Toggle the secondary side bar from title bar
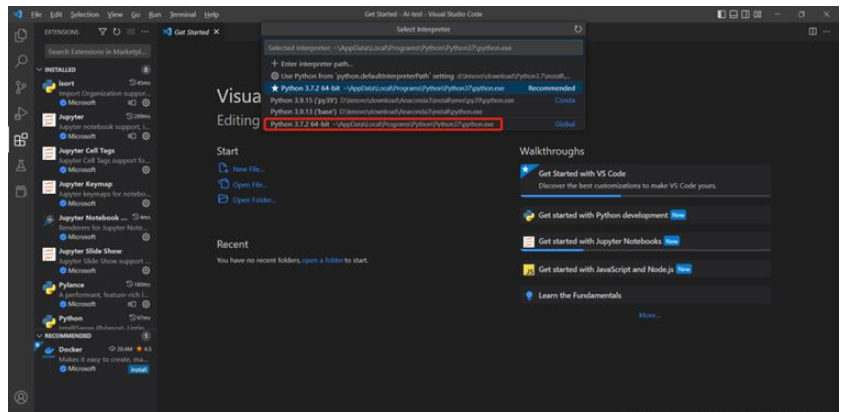Viewport: 844px width, 412px height. coord(745,15)
